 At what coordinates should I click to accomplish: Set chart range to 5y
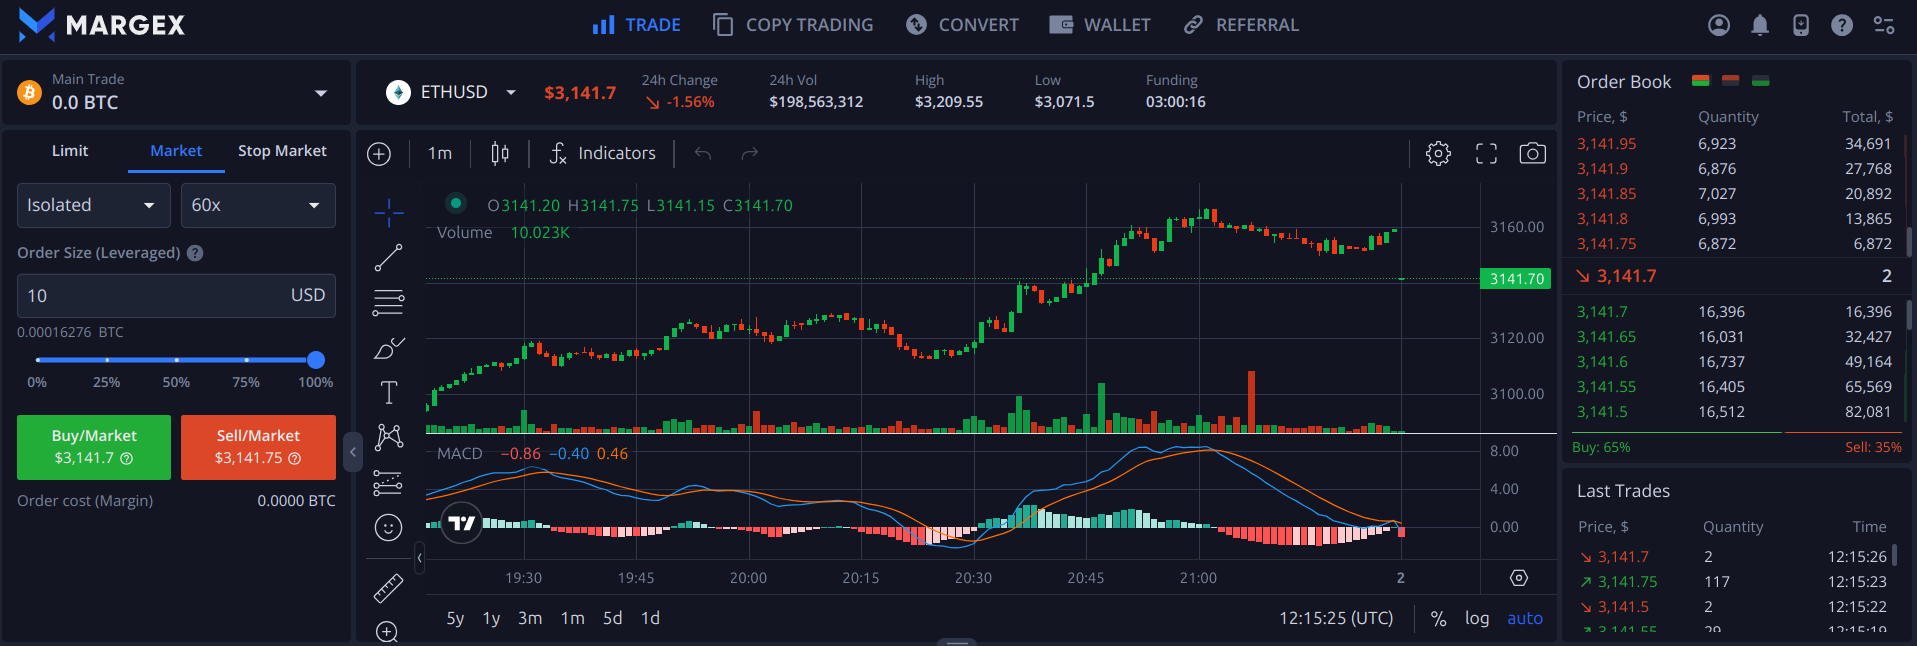tap(455, 618)
